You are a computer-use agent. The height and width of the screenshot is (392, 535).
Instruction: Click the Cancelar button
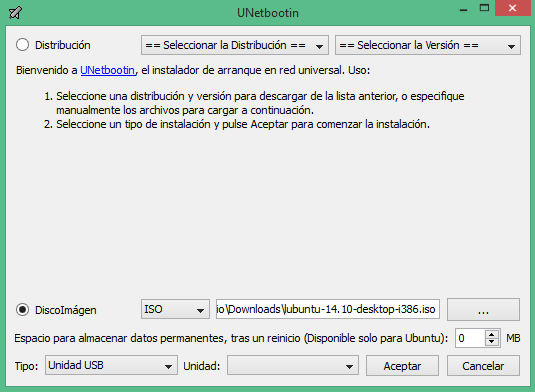point(483,366)
